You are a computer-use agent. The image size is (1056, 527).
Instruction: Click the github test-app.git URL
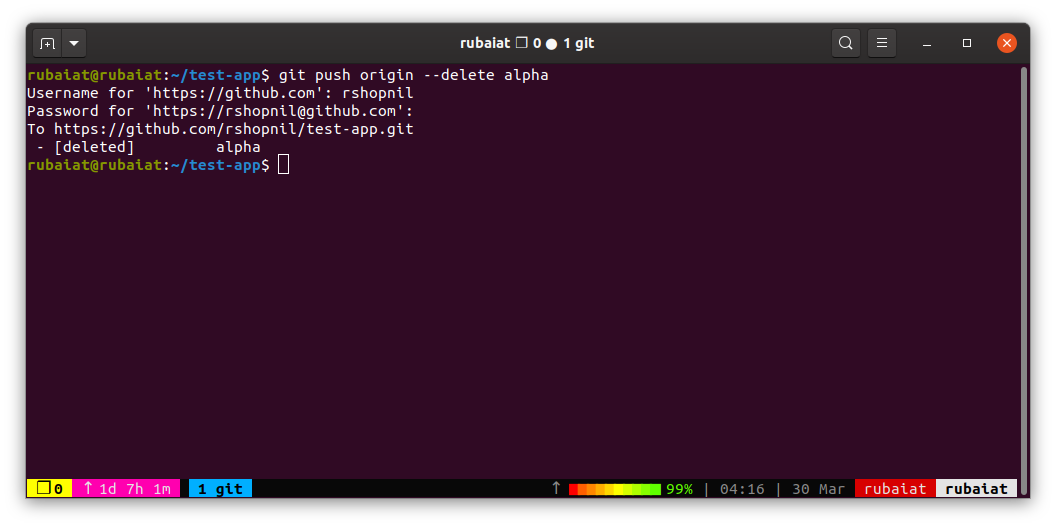234,129
